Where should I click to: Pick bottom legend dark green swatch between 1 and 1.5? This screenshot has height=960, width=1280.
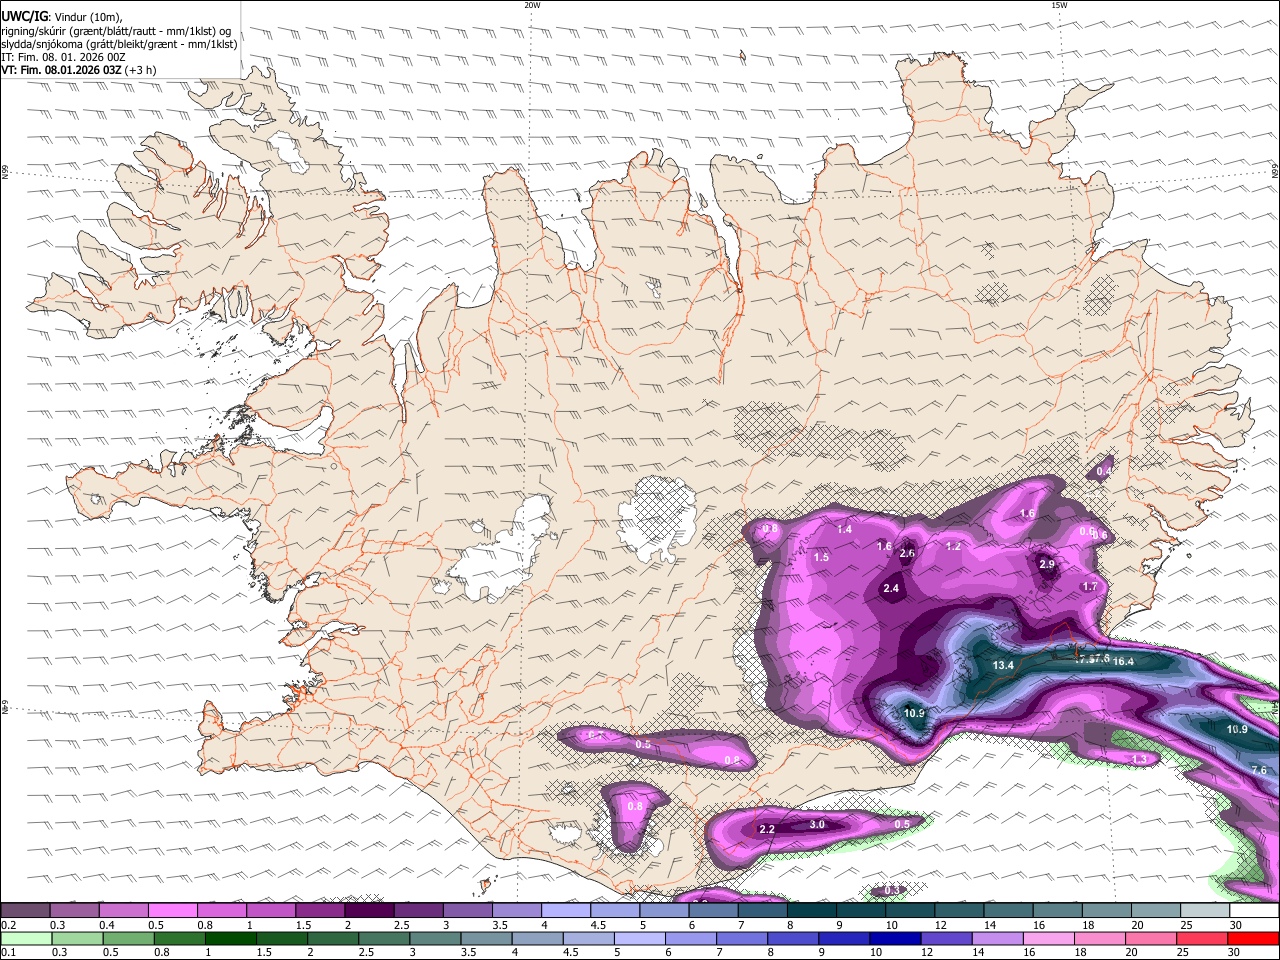coord(230,938)
